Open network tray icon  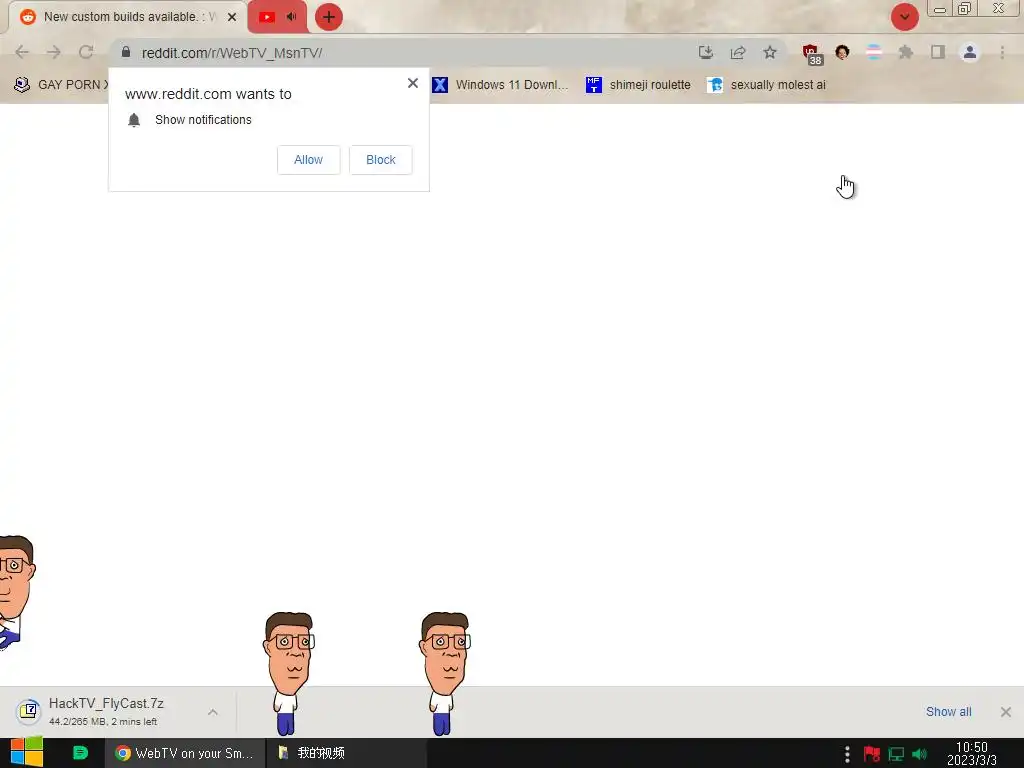coord(896,754)
